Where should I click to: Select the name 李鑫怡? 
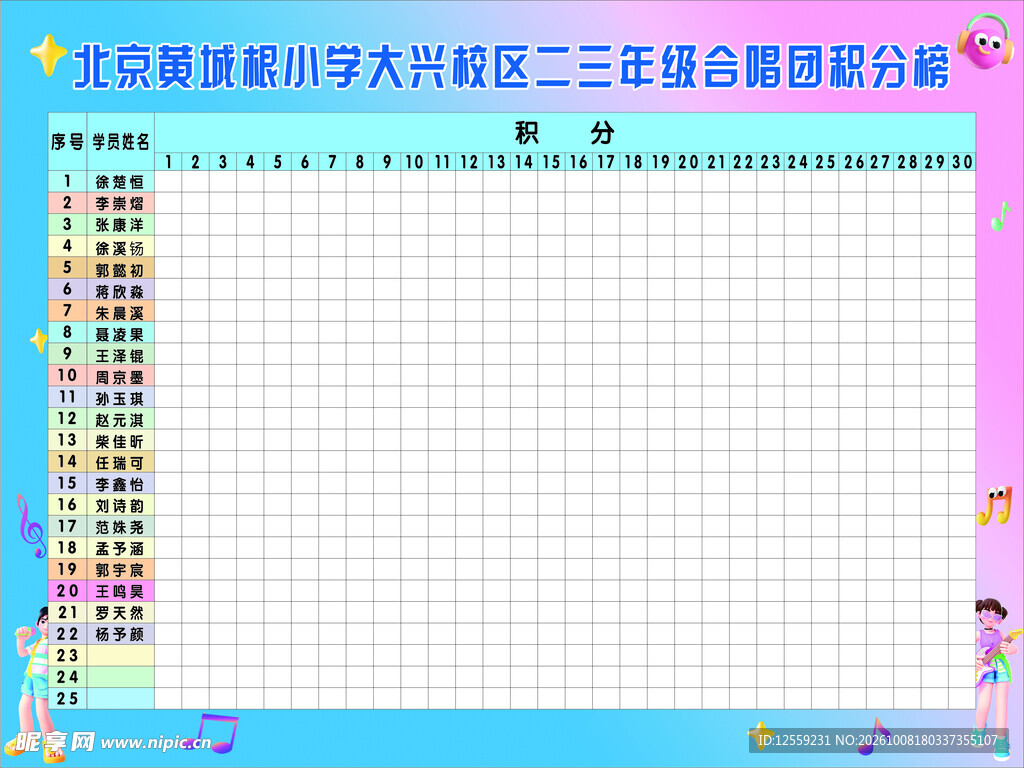click(120, 485)
